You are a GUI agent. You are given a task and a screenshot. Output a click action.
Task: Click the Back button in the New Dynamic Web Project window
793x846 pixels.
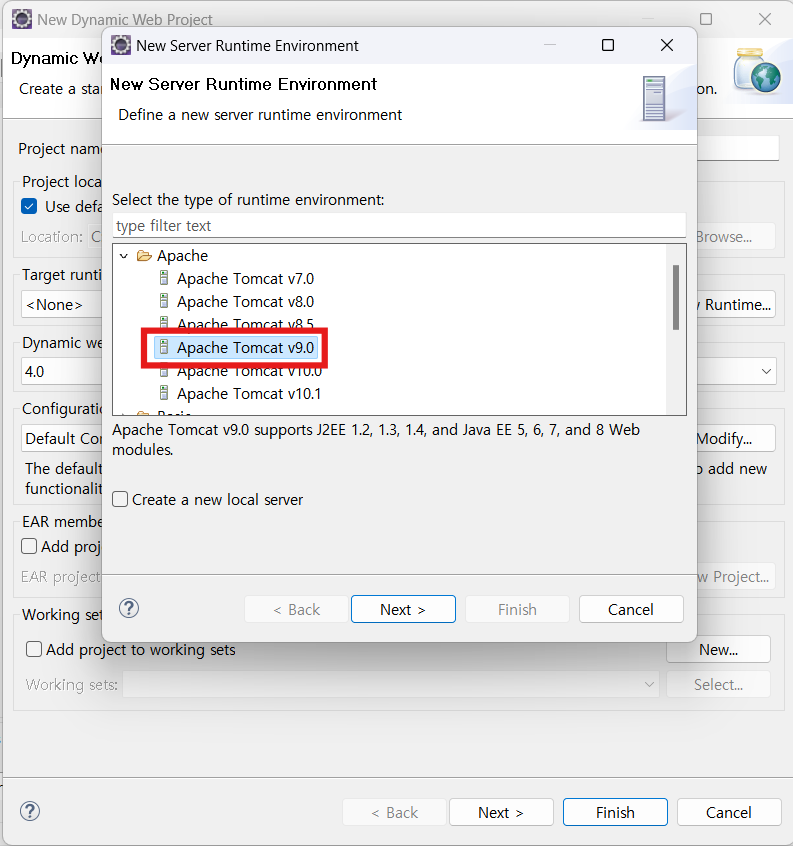(394, 812)
